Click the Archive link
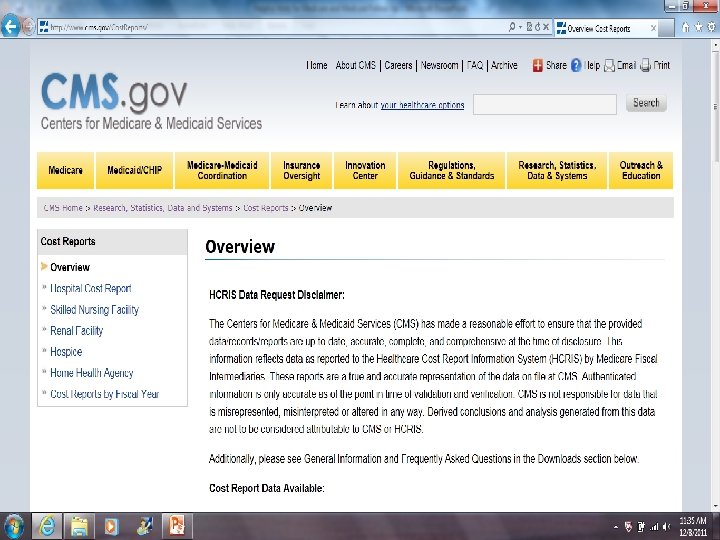The height and width of the screenshot is (540, 720). [x=504, y=65]
